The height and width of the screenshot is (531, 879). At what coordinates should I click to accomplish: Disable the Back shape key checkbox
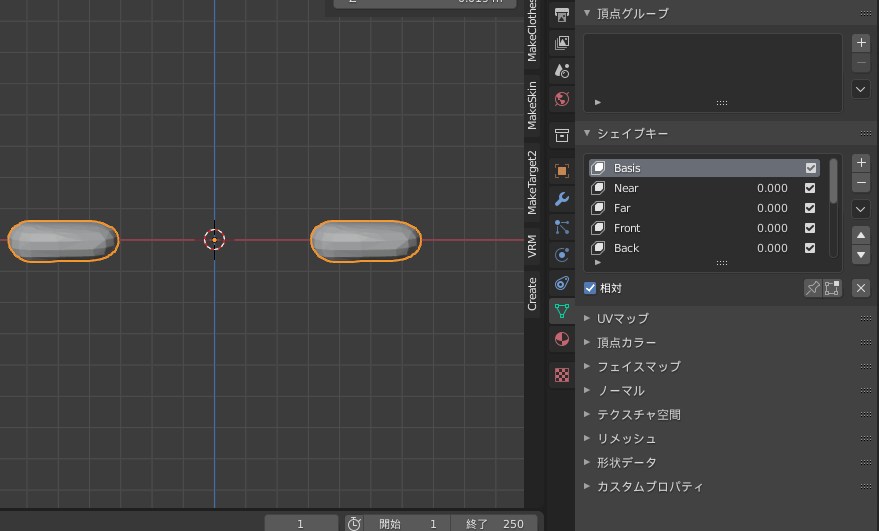click(810, 248)
